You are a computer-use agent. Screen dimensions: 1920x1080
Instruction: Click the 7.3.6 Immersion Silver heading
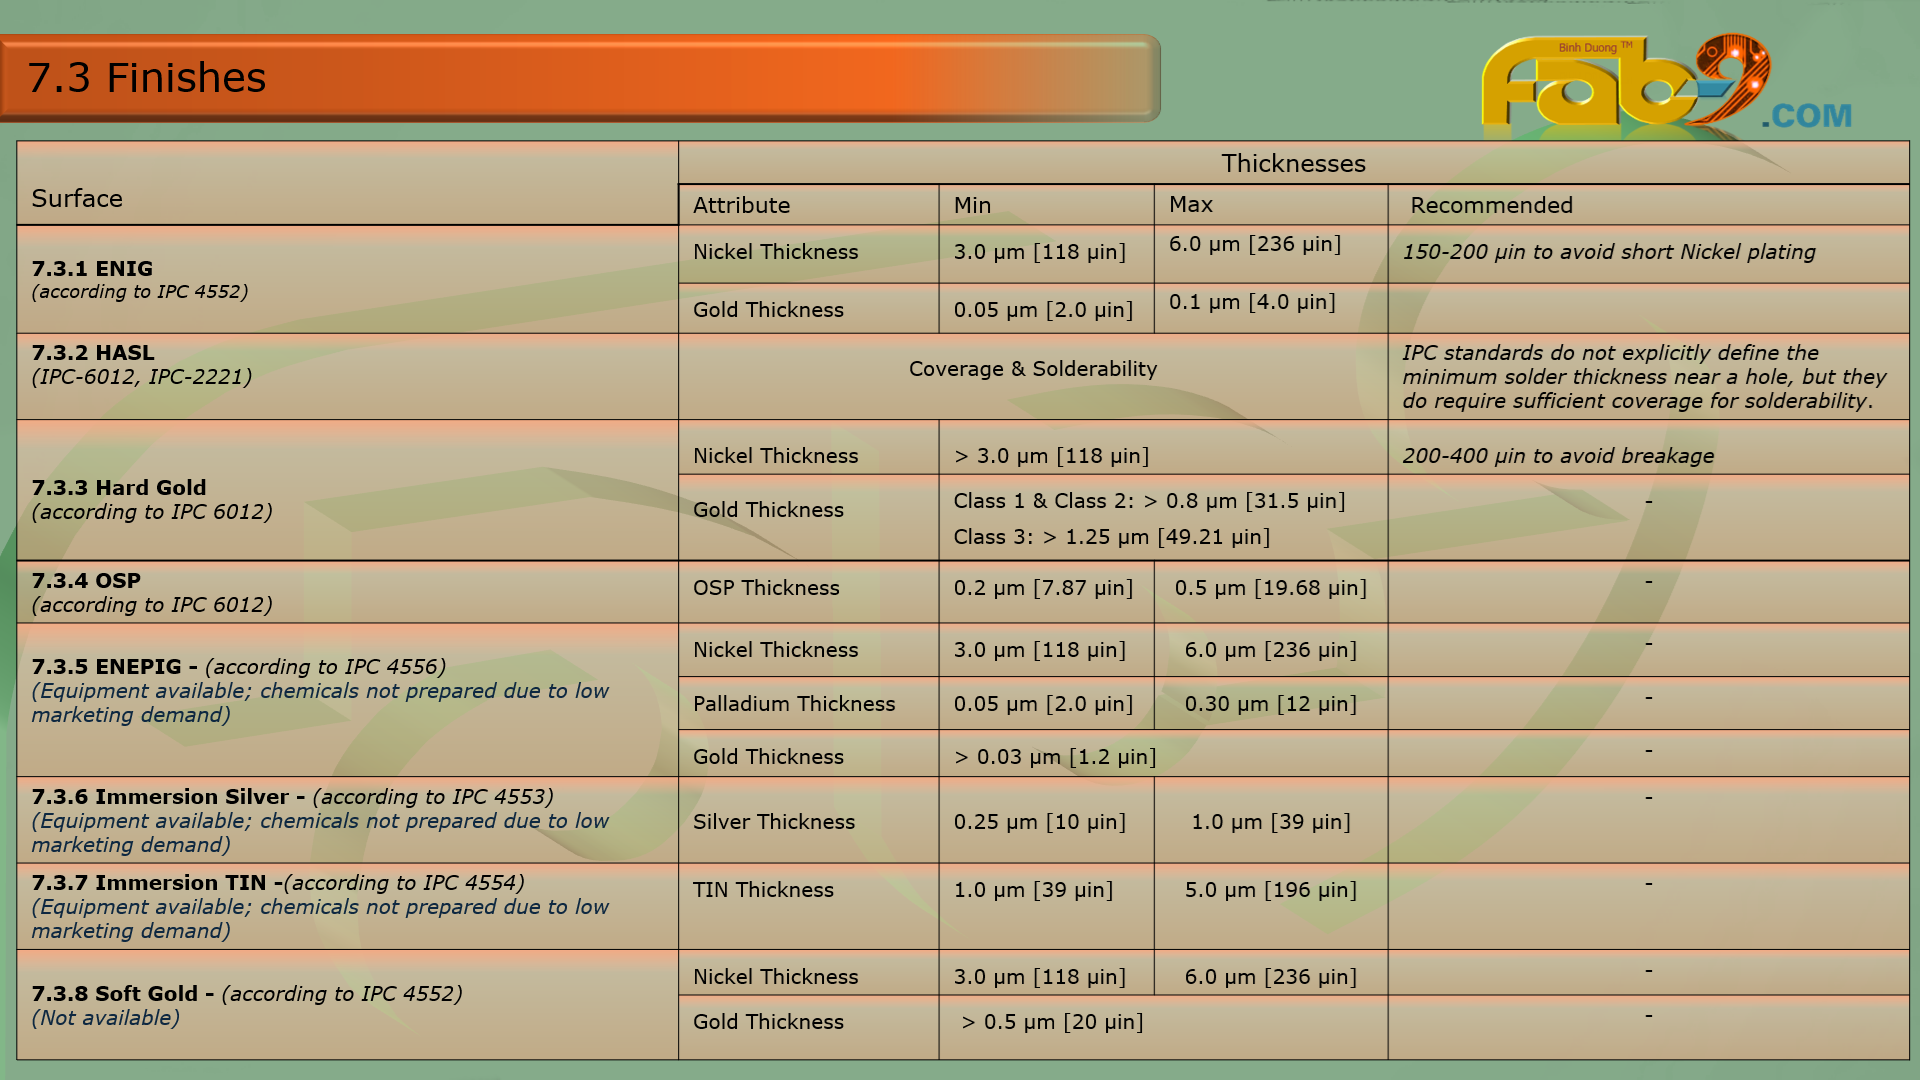pyautogui.click(x=167, y=797)
